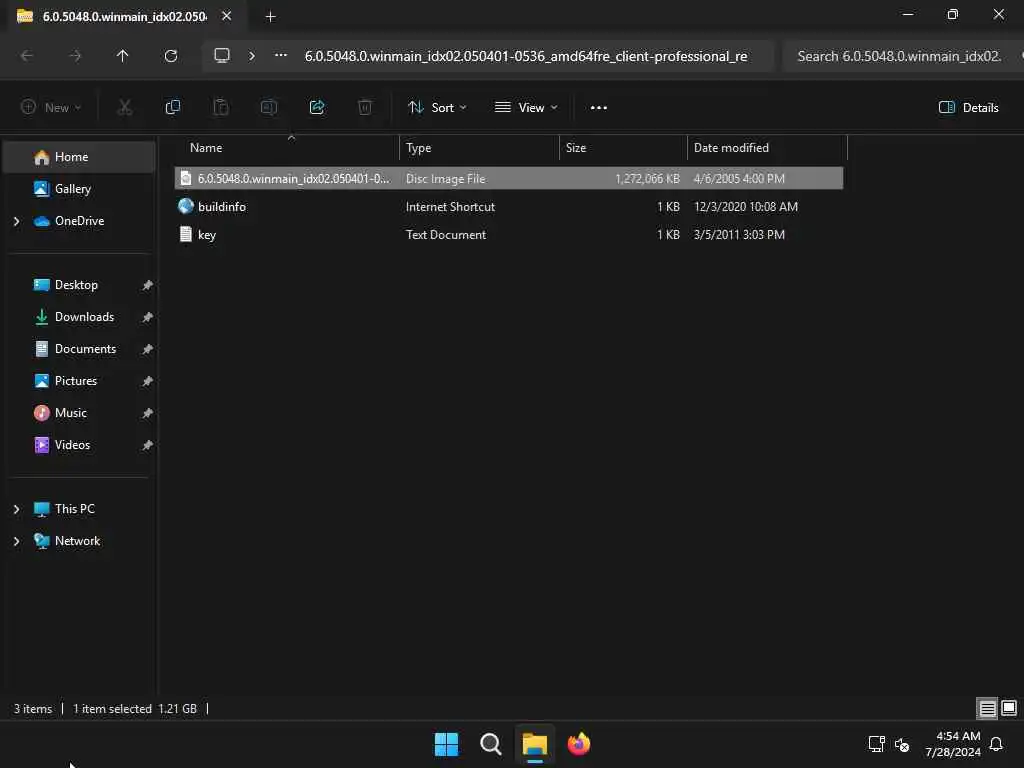Launch Firefox from the taskbar

coord(579,744)
